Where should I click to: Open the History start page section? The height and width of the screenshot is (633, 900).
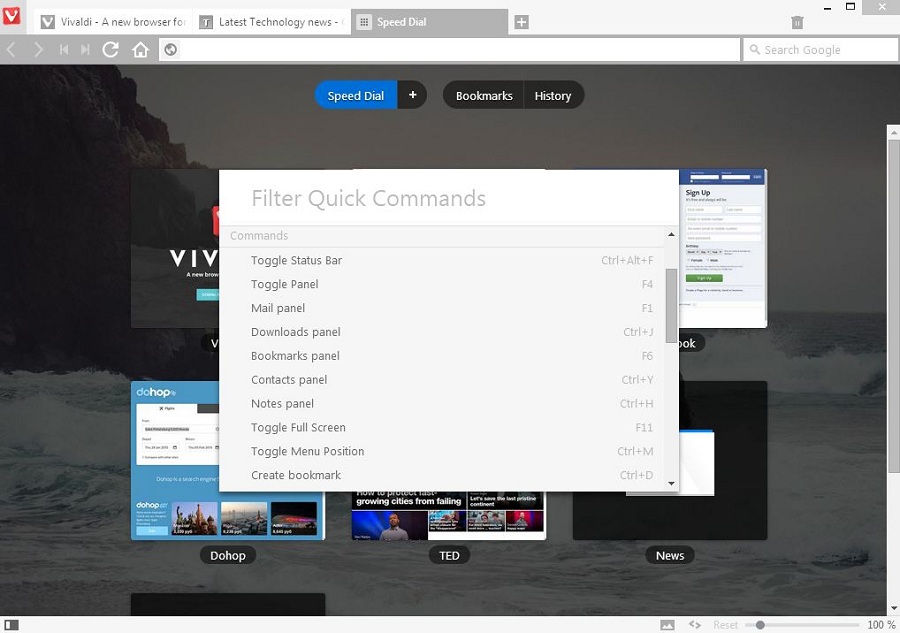[x=553, y=95]
